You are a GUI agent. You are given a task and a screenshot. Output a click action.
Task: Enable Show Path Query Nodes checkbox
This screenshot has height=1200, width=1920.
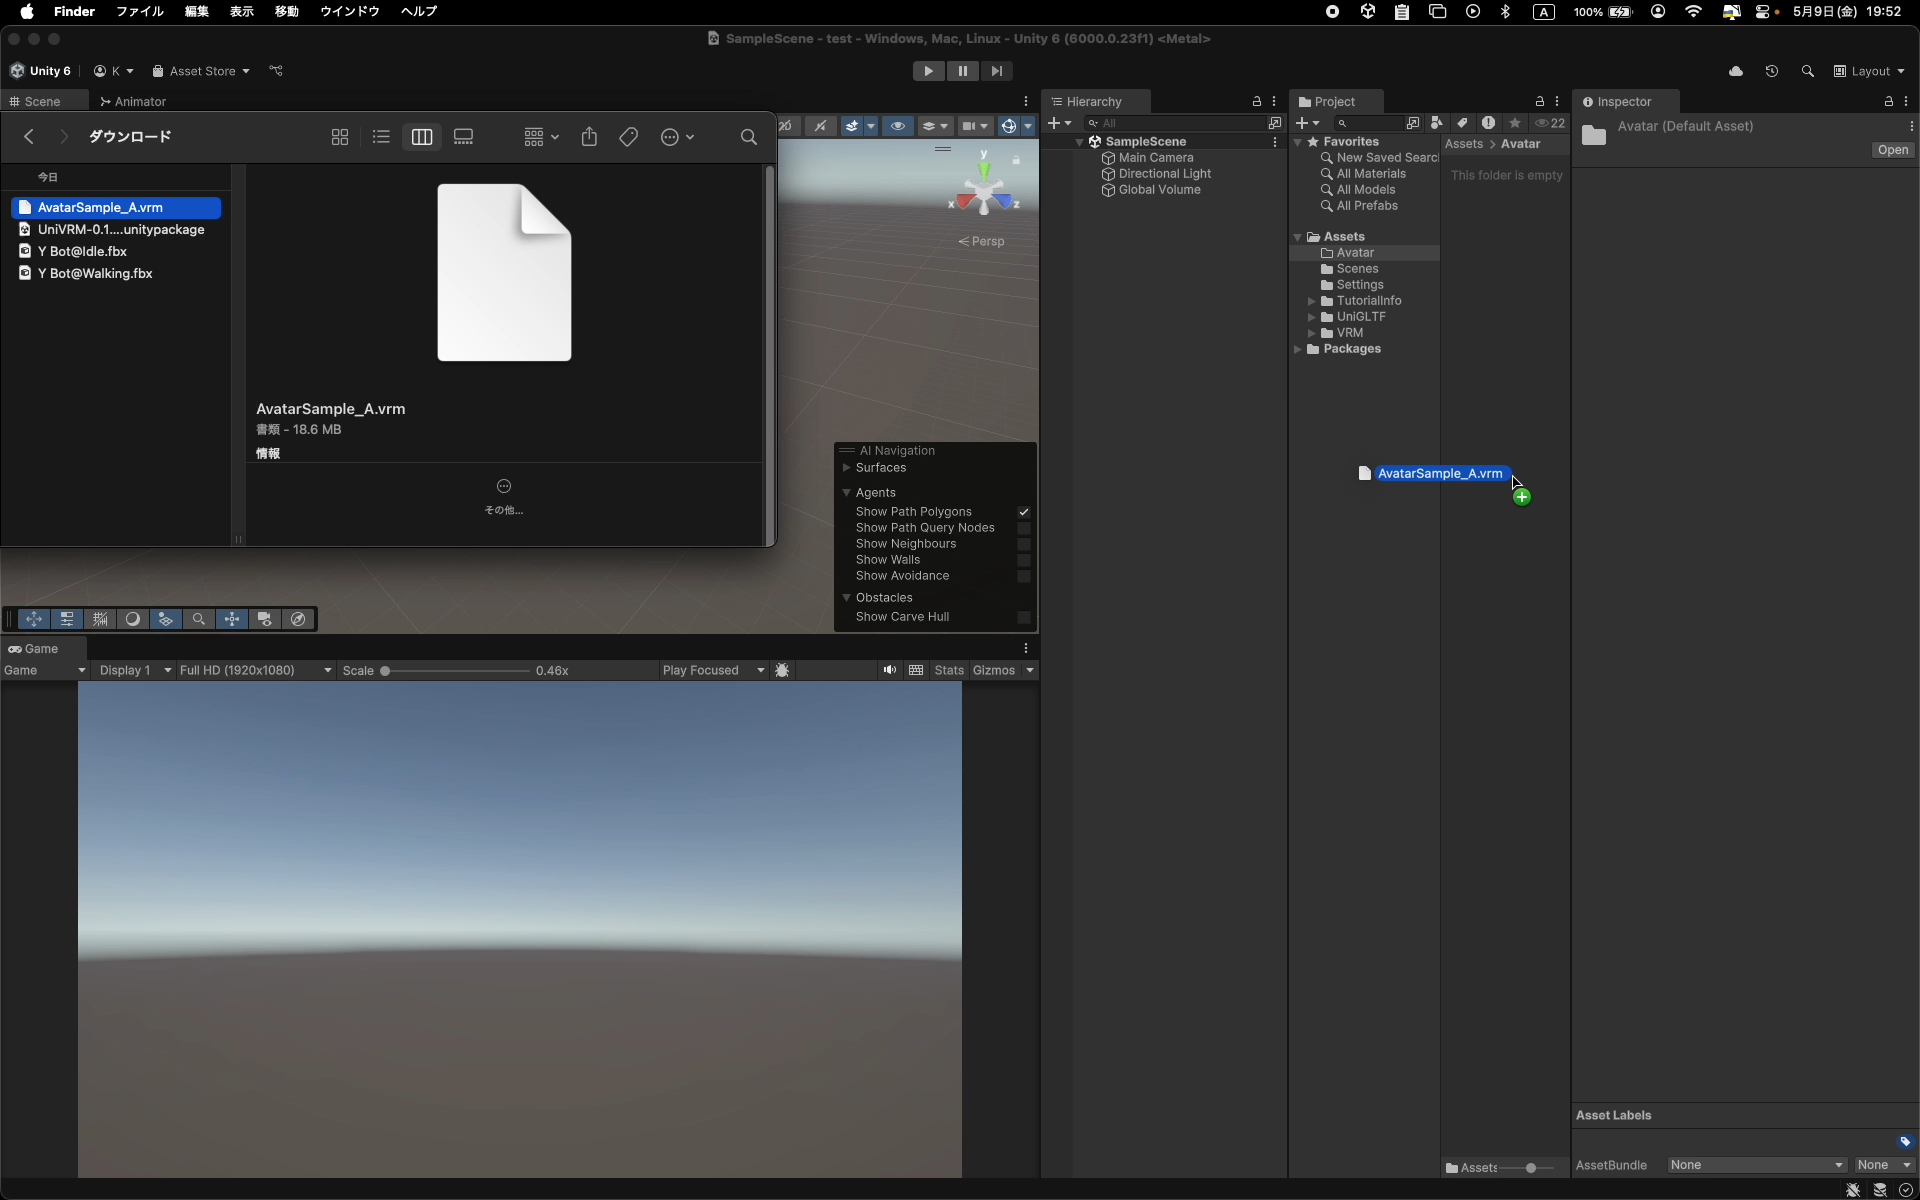[x=1024, y=528]
